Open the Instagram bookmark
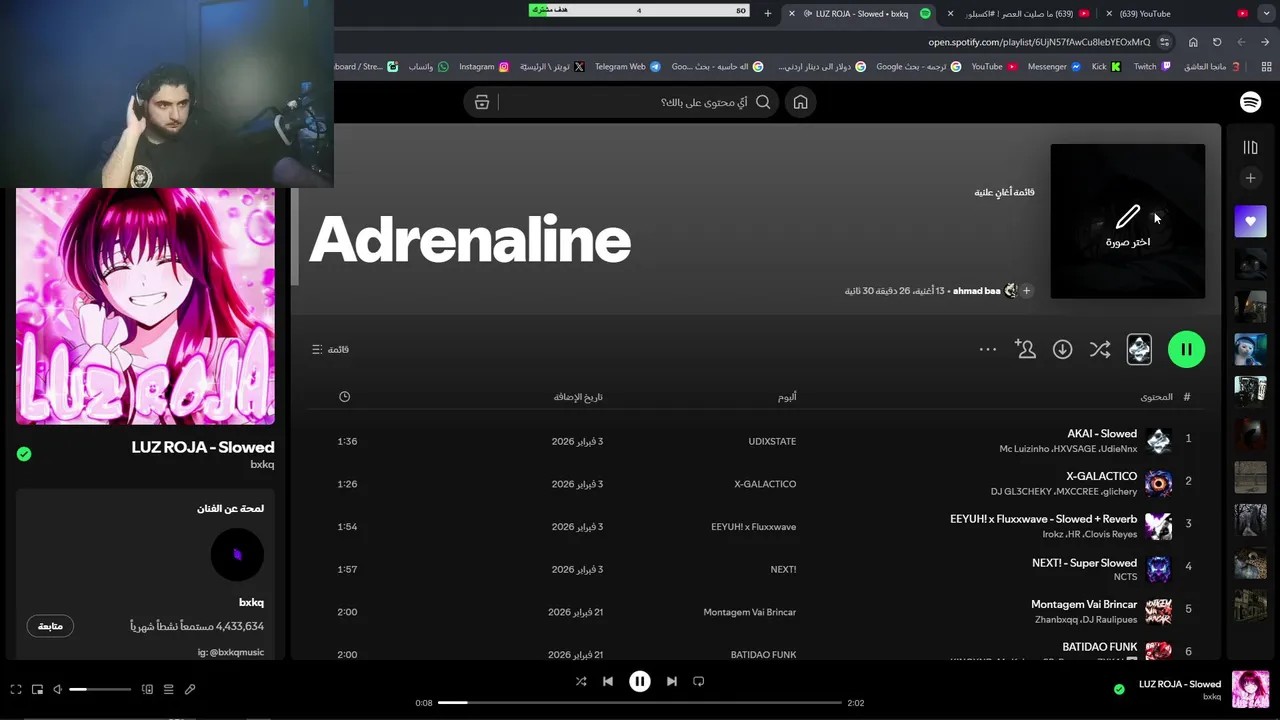Image resolution: width=1280 pixels, height=720 pixels. 484,67
